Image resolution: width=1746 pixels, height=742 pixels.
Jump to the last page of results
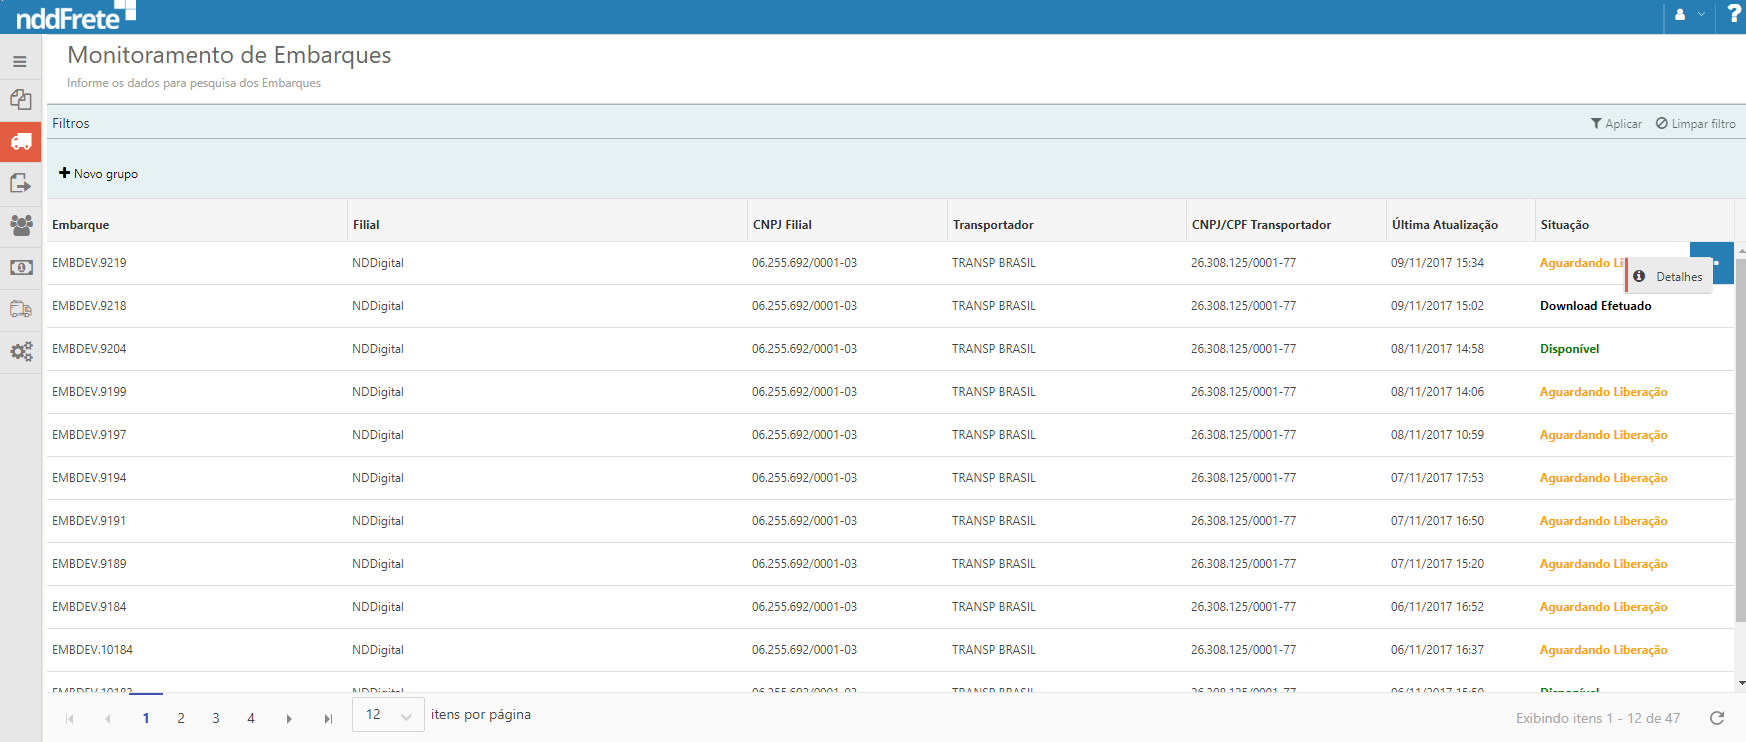(328, 718)
